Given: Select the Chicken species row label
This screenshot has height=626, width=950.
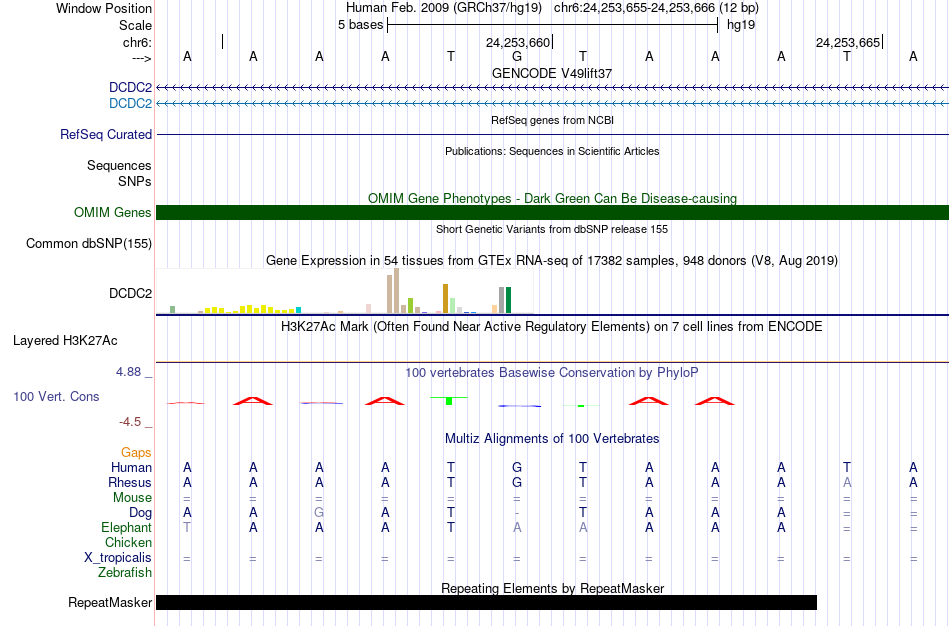Looking at the screenshot, I should [128, 542].
